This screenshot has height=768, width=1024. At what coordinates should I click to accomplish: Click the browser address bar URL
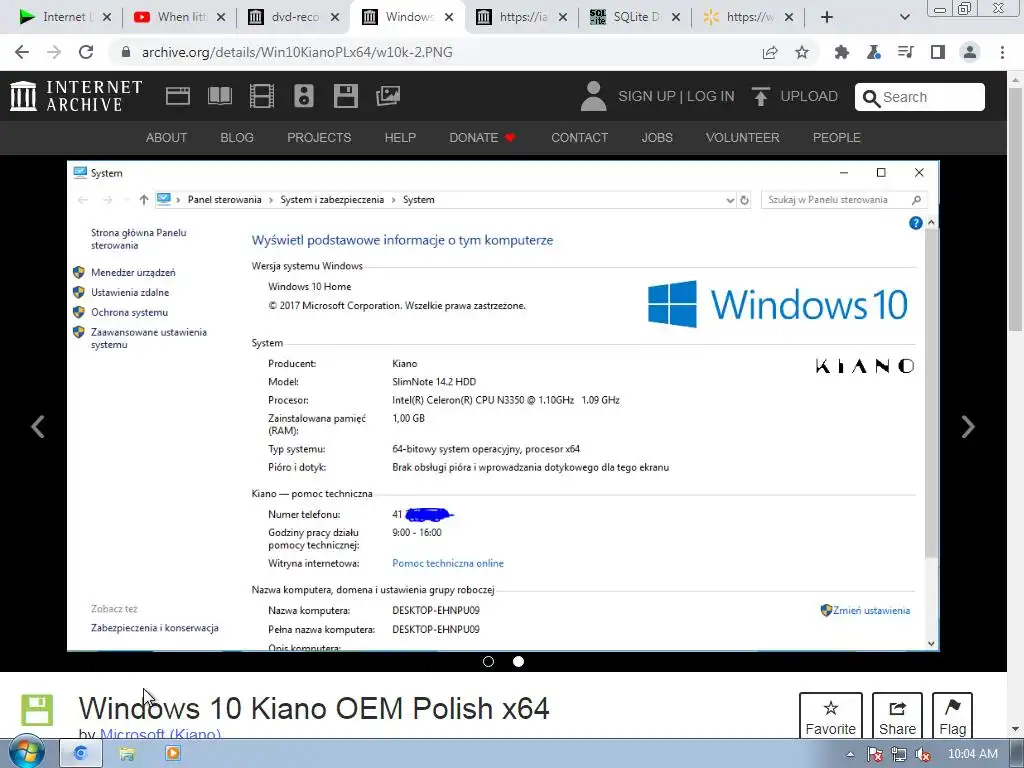tap(297, 52)
